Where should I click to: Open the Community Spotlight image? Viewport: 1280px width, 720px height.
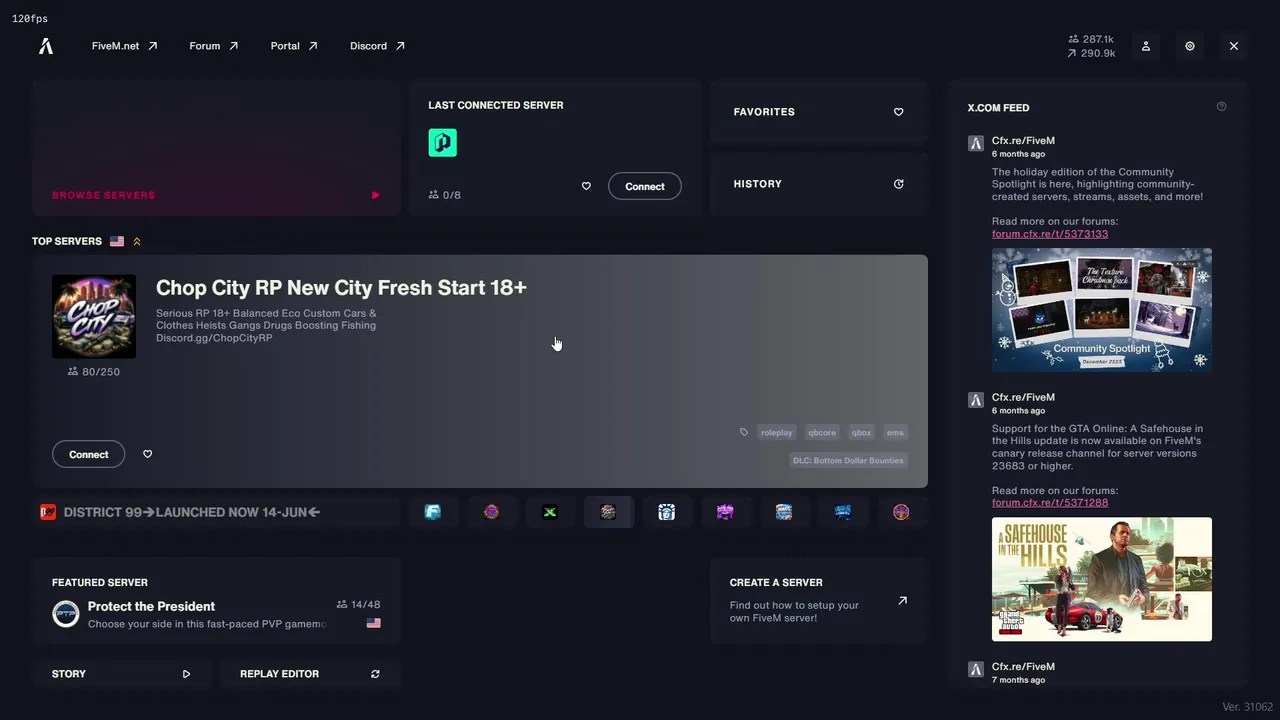(x=1102, y=310)
